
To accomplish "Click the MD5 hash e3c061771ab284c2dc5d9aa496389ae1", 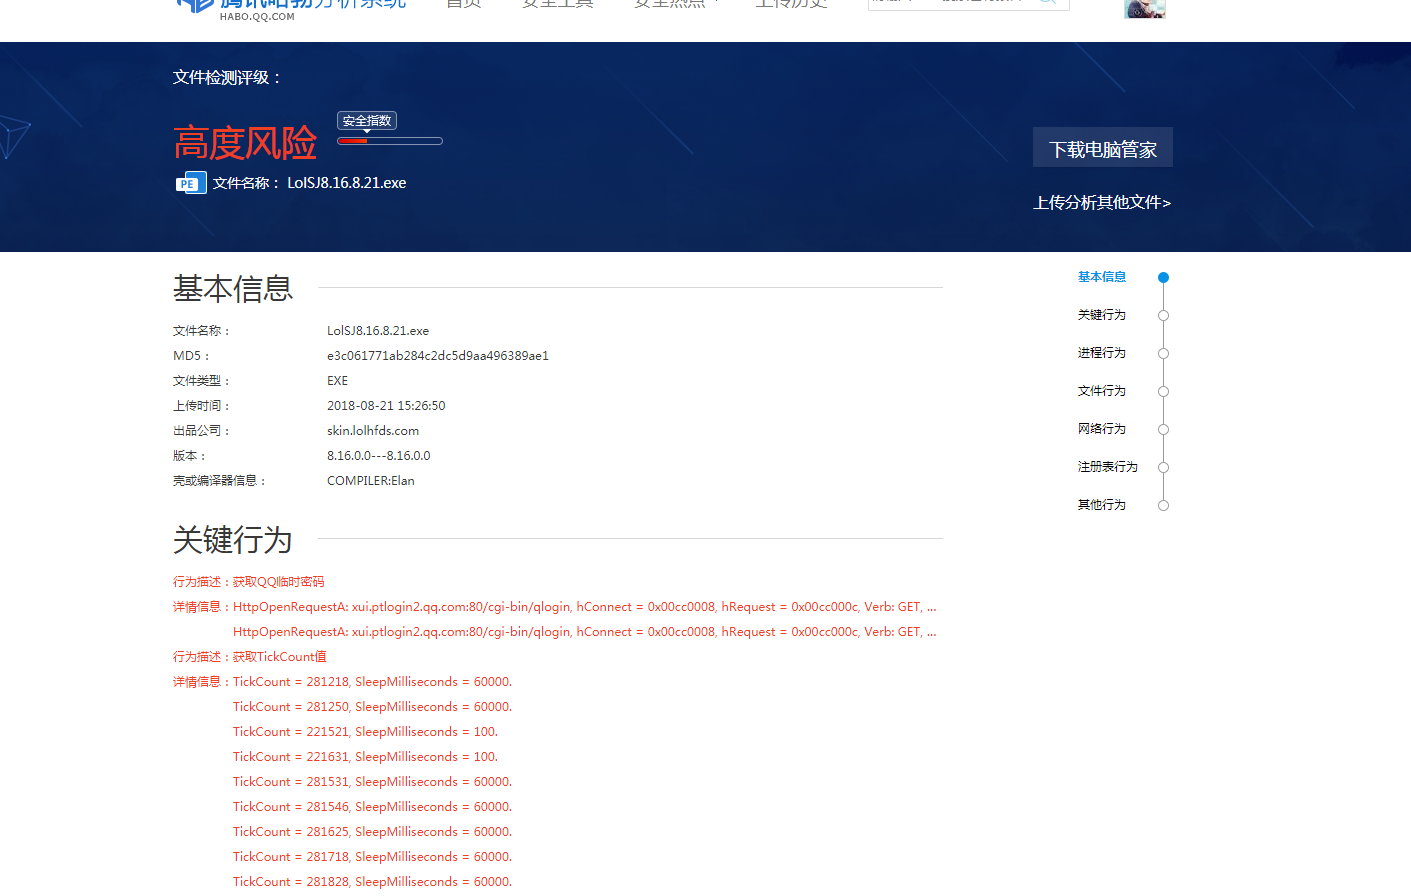I will tap(438, 356).
